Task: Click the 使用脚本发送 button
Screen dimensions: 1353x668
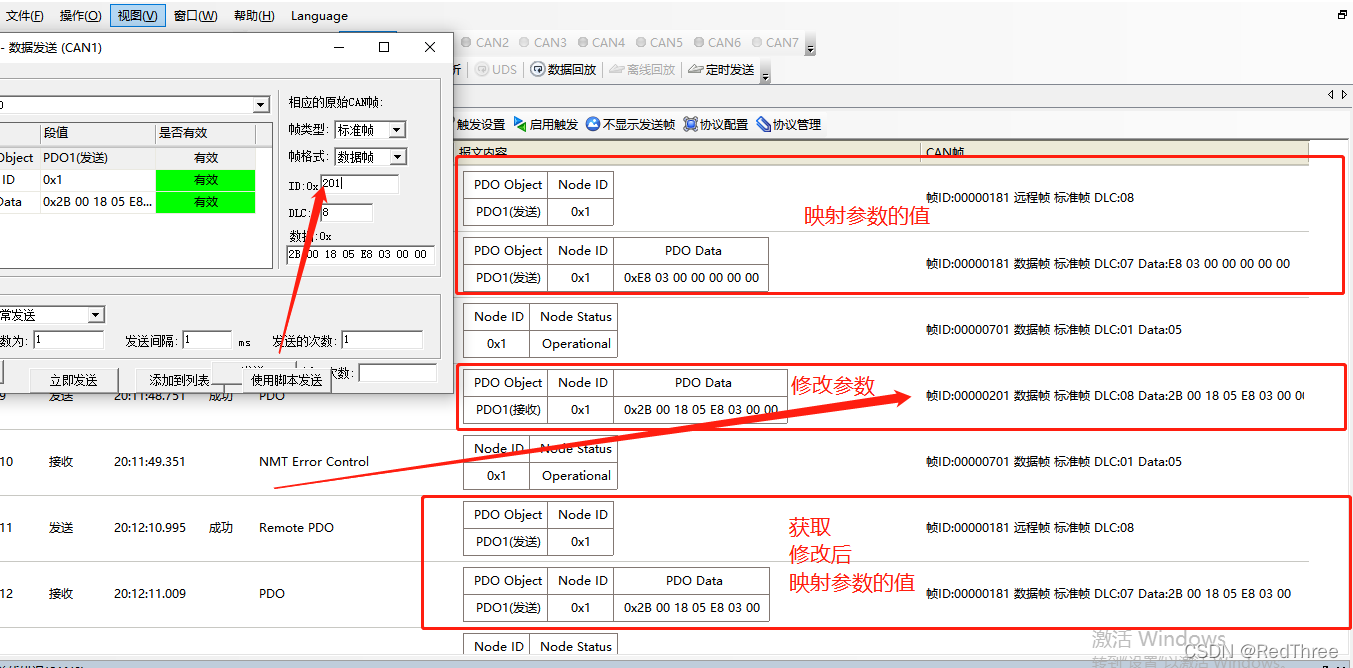Action: click(286, 380)
